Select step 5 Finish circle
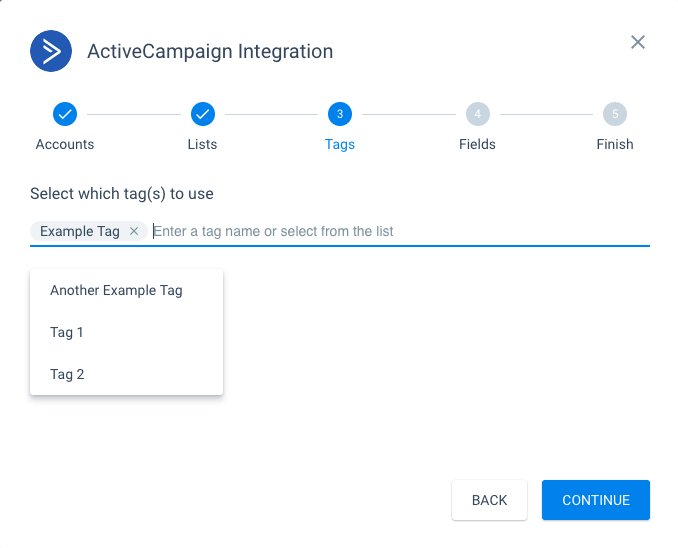The image size is (678, 548). point(615,114)
